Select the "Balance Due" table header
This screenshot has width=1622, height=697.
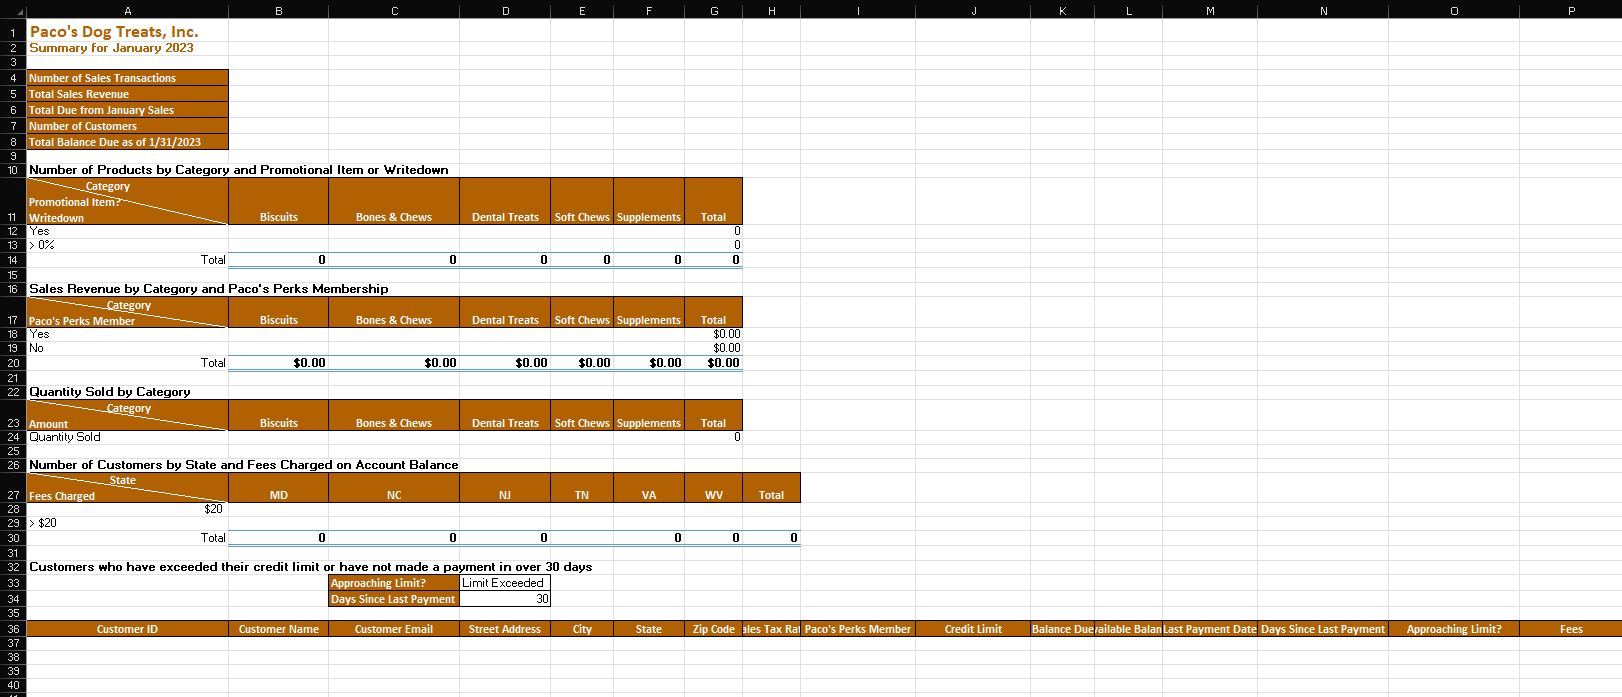1062,629
